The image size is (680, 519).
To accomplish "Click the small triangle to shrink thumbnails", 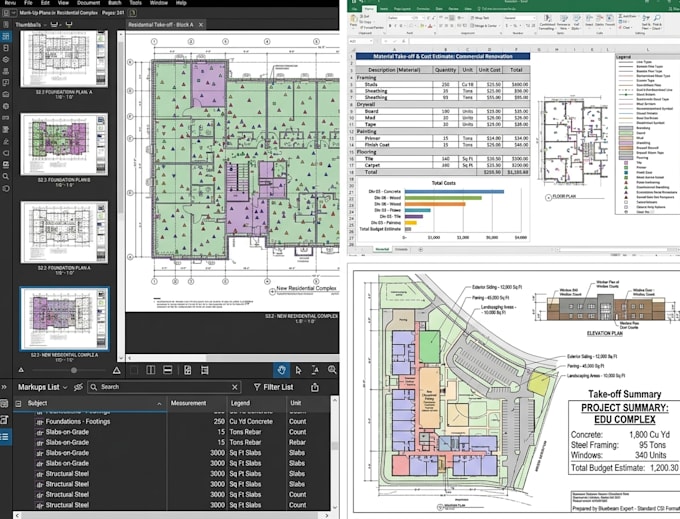I will (21, 370).
